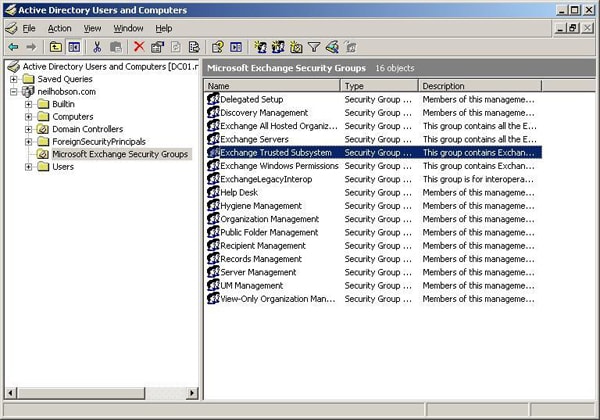Open the Help menu

pyautogui.click(x=163, y=28)
